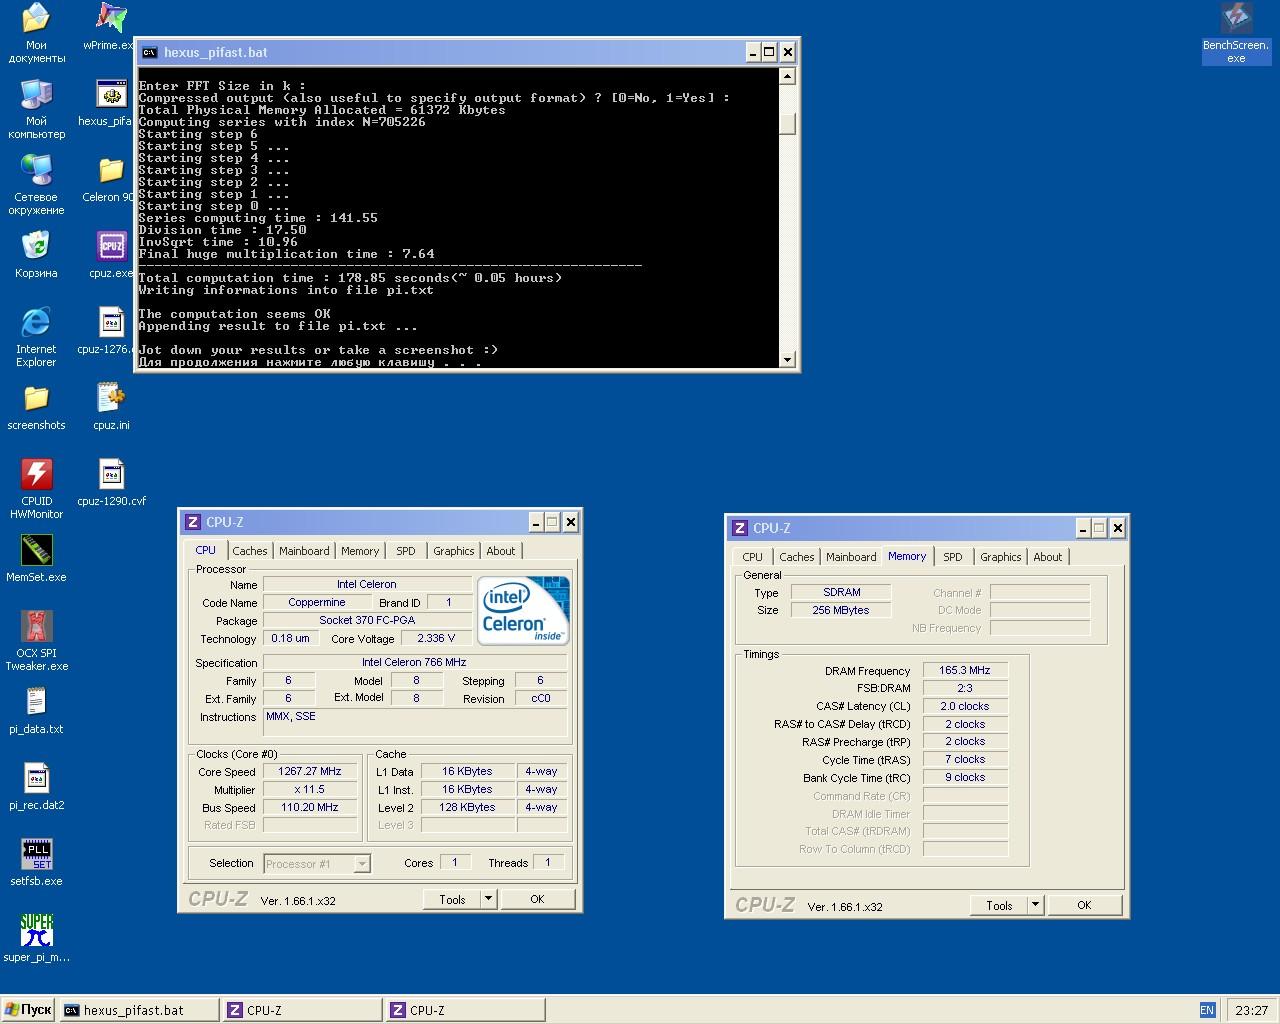Image resolution: width=1280 pixels, height=1024 pixels.
Task: Click the memory Size 256 MBytes value
Action: 841,610
